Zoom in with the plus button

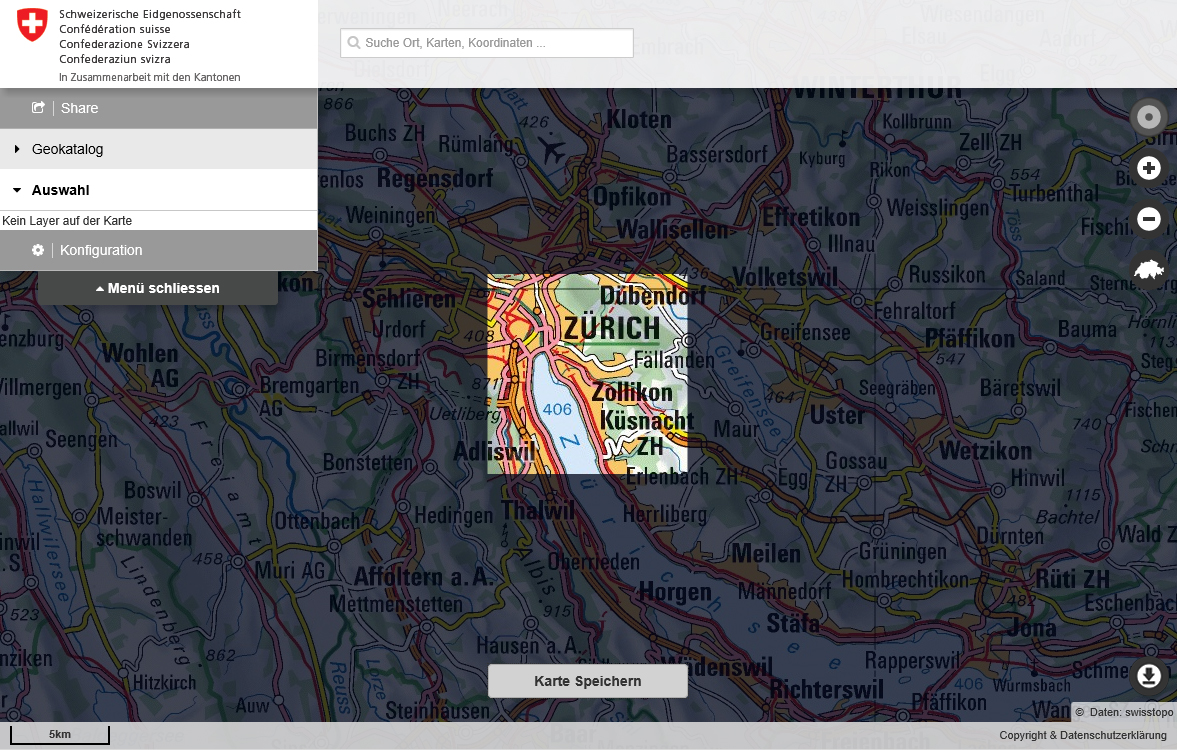tap(1148, 168)
